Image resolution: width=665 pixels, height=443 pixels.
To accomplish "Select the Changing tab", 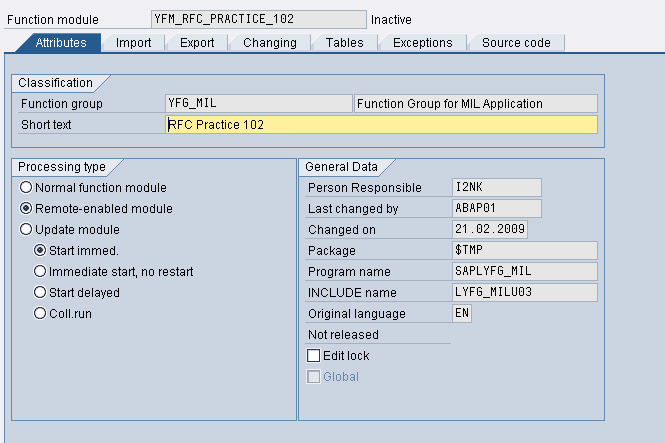I will pyautogui.click(x=269, y=43).
